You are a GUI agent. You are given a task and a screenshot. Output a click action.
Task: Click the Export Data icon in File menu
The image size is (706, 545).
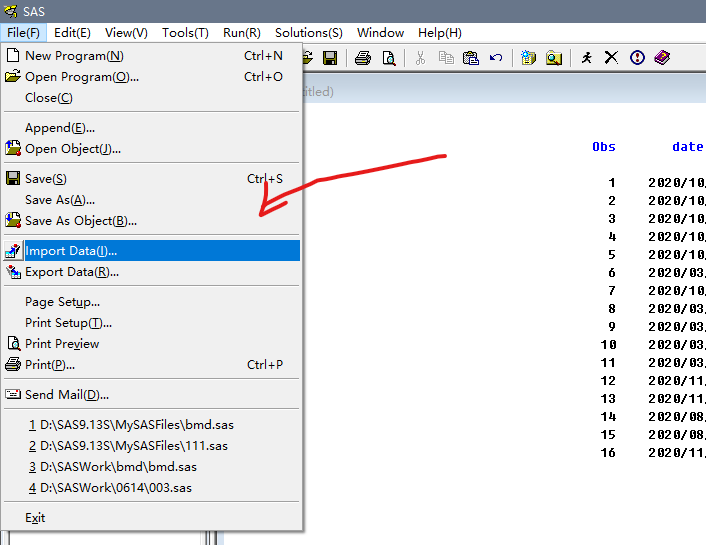pos(14,272)
